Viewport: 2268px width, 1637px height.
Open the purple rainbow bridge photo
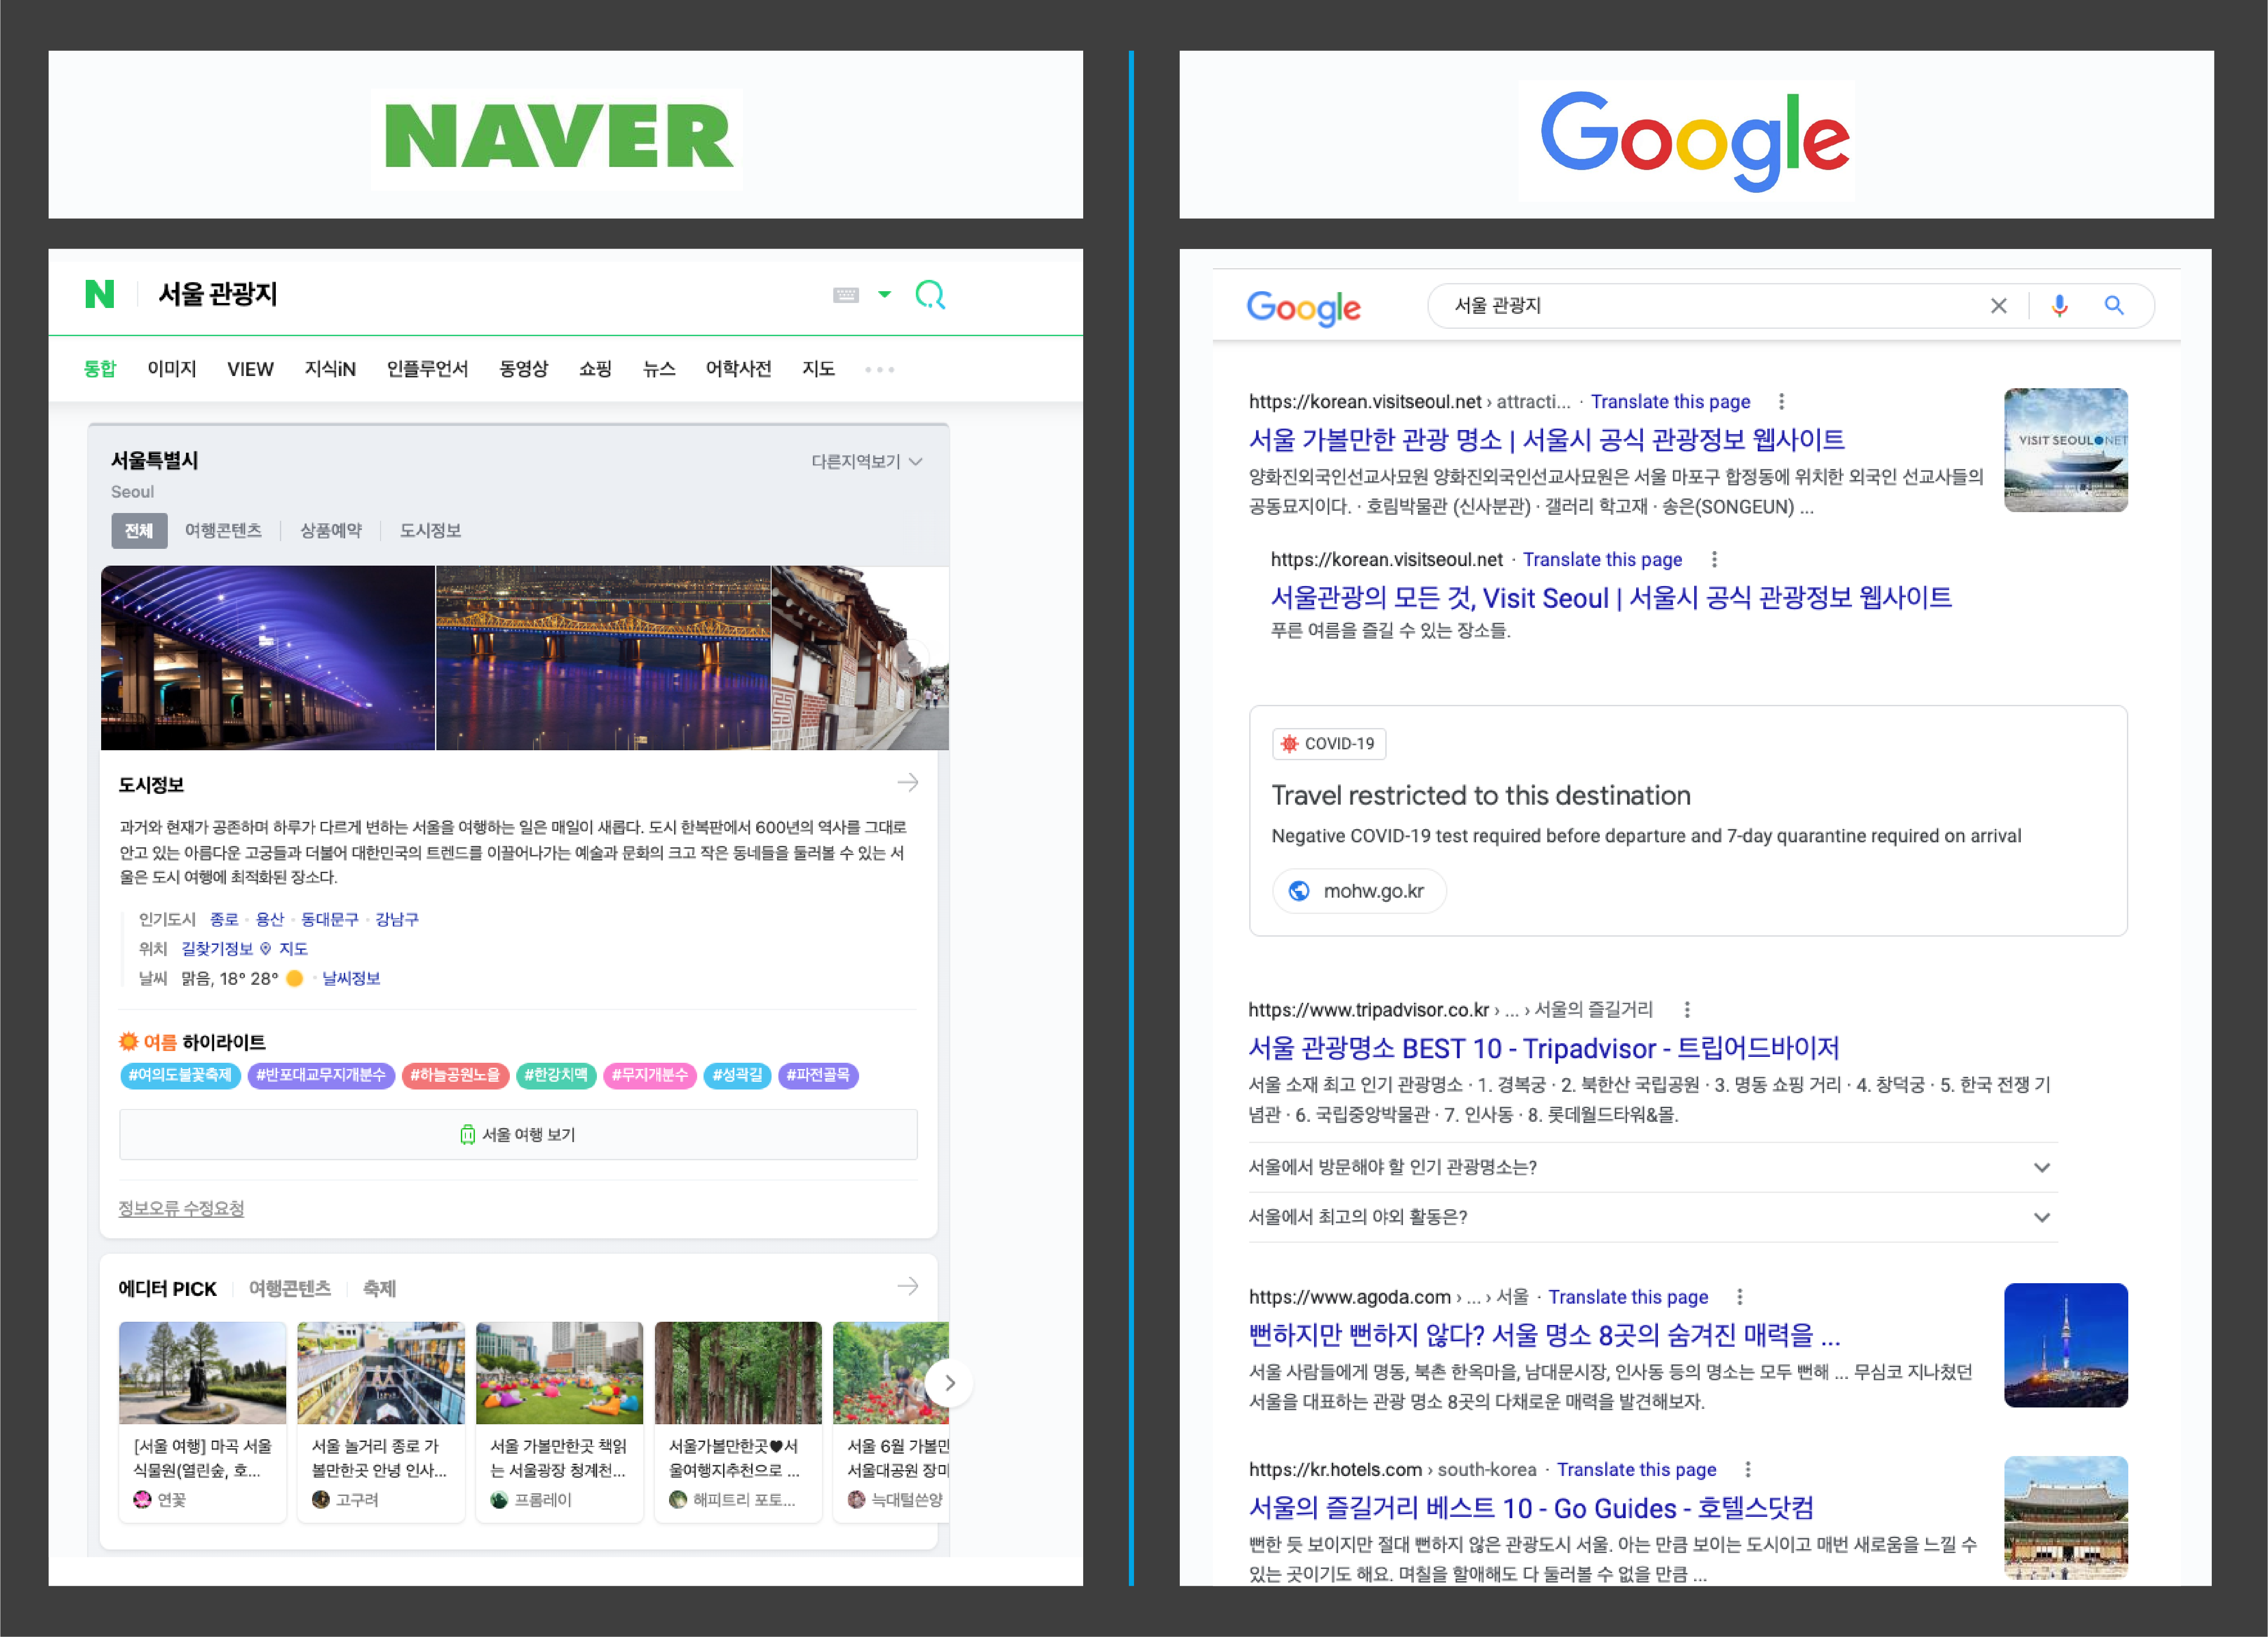click(x=268, y=658)
